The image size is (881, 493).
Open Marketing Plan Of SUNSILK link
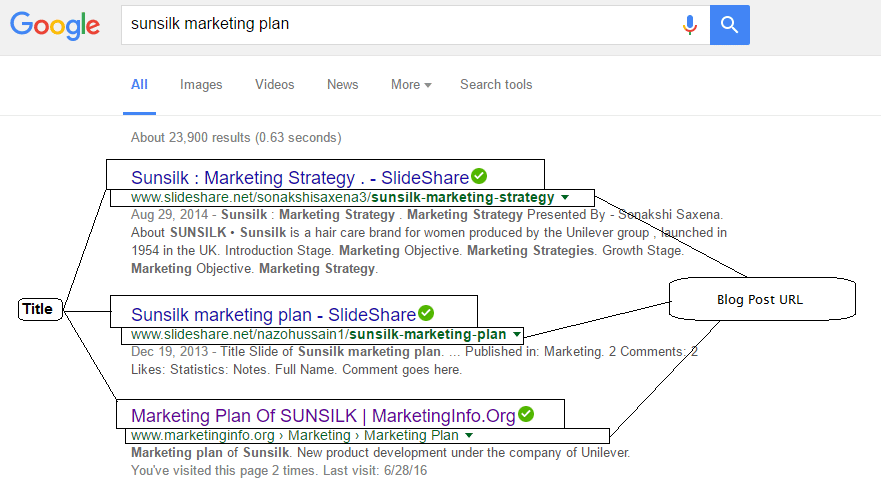click(x=323, y=415)
